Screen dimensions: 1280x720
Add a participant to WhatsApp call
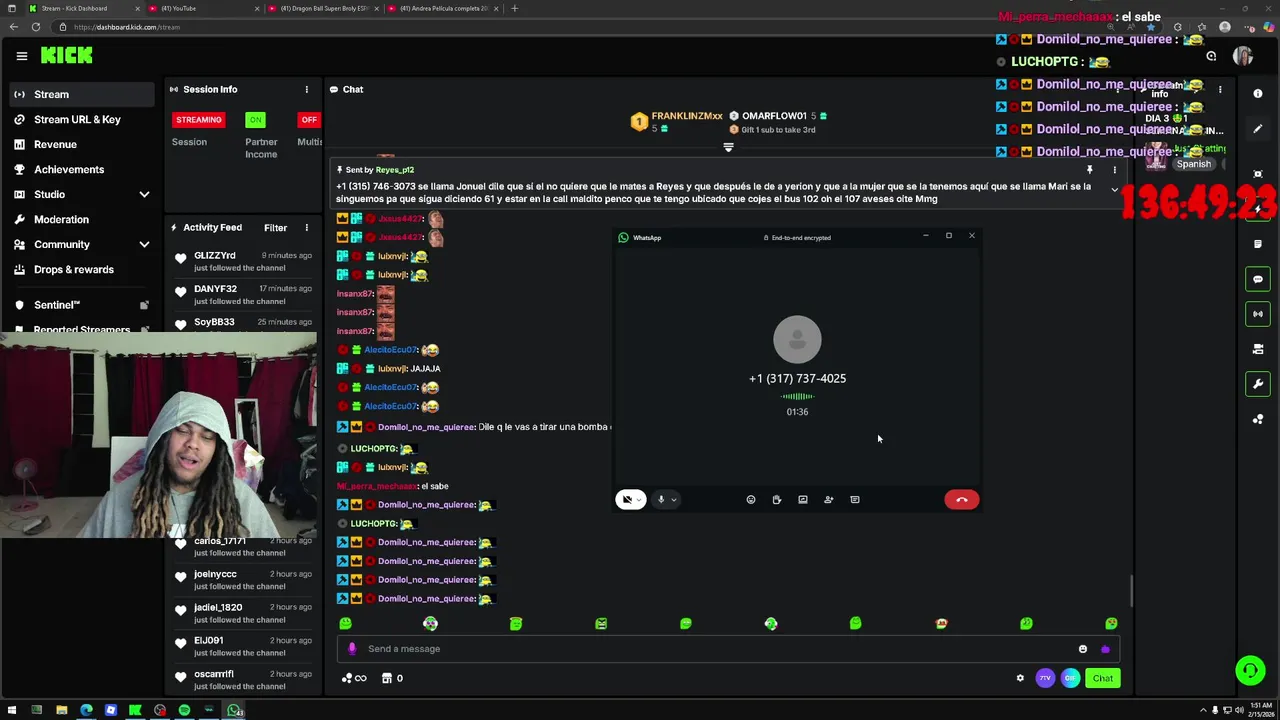click(x=829, y=499)
